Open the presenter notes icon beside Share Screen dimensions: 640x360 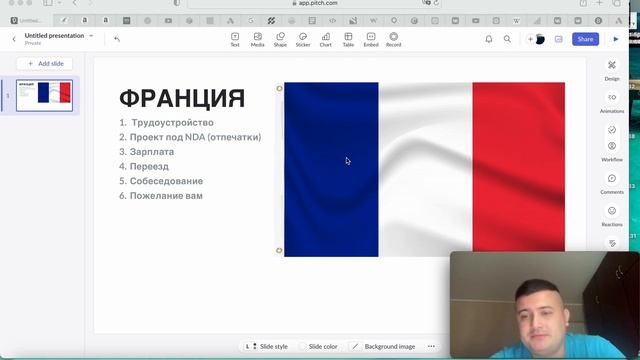(558, 39)
